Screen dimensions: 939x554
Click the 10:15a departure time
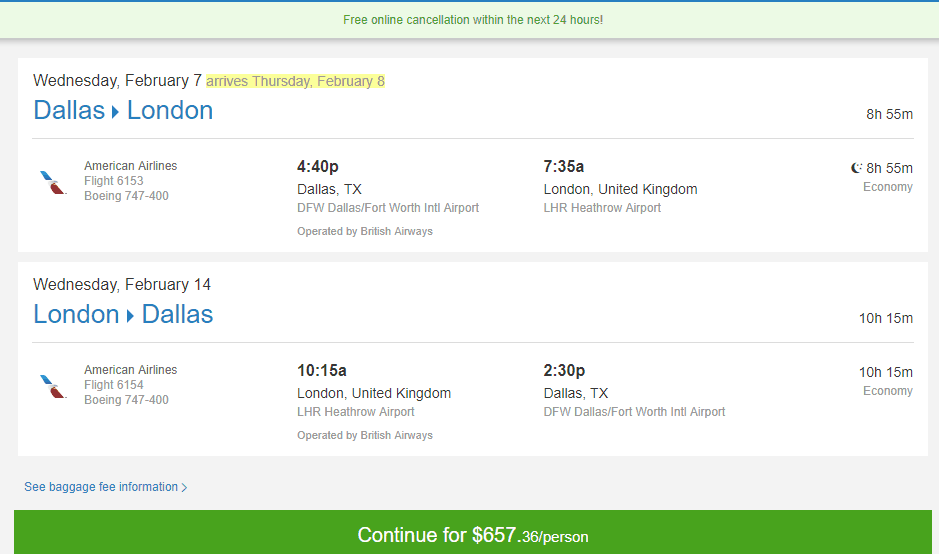(x=322, y=370)
